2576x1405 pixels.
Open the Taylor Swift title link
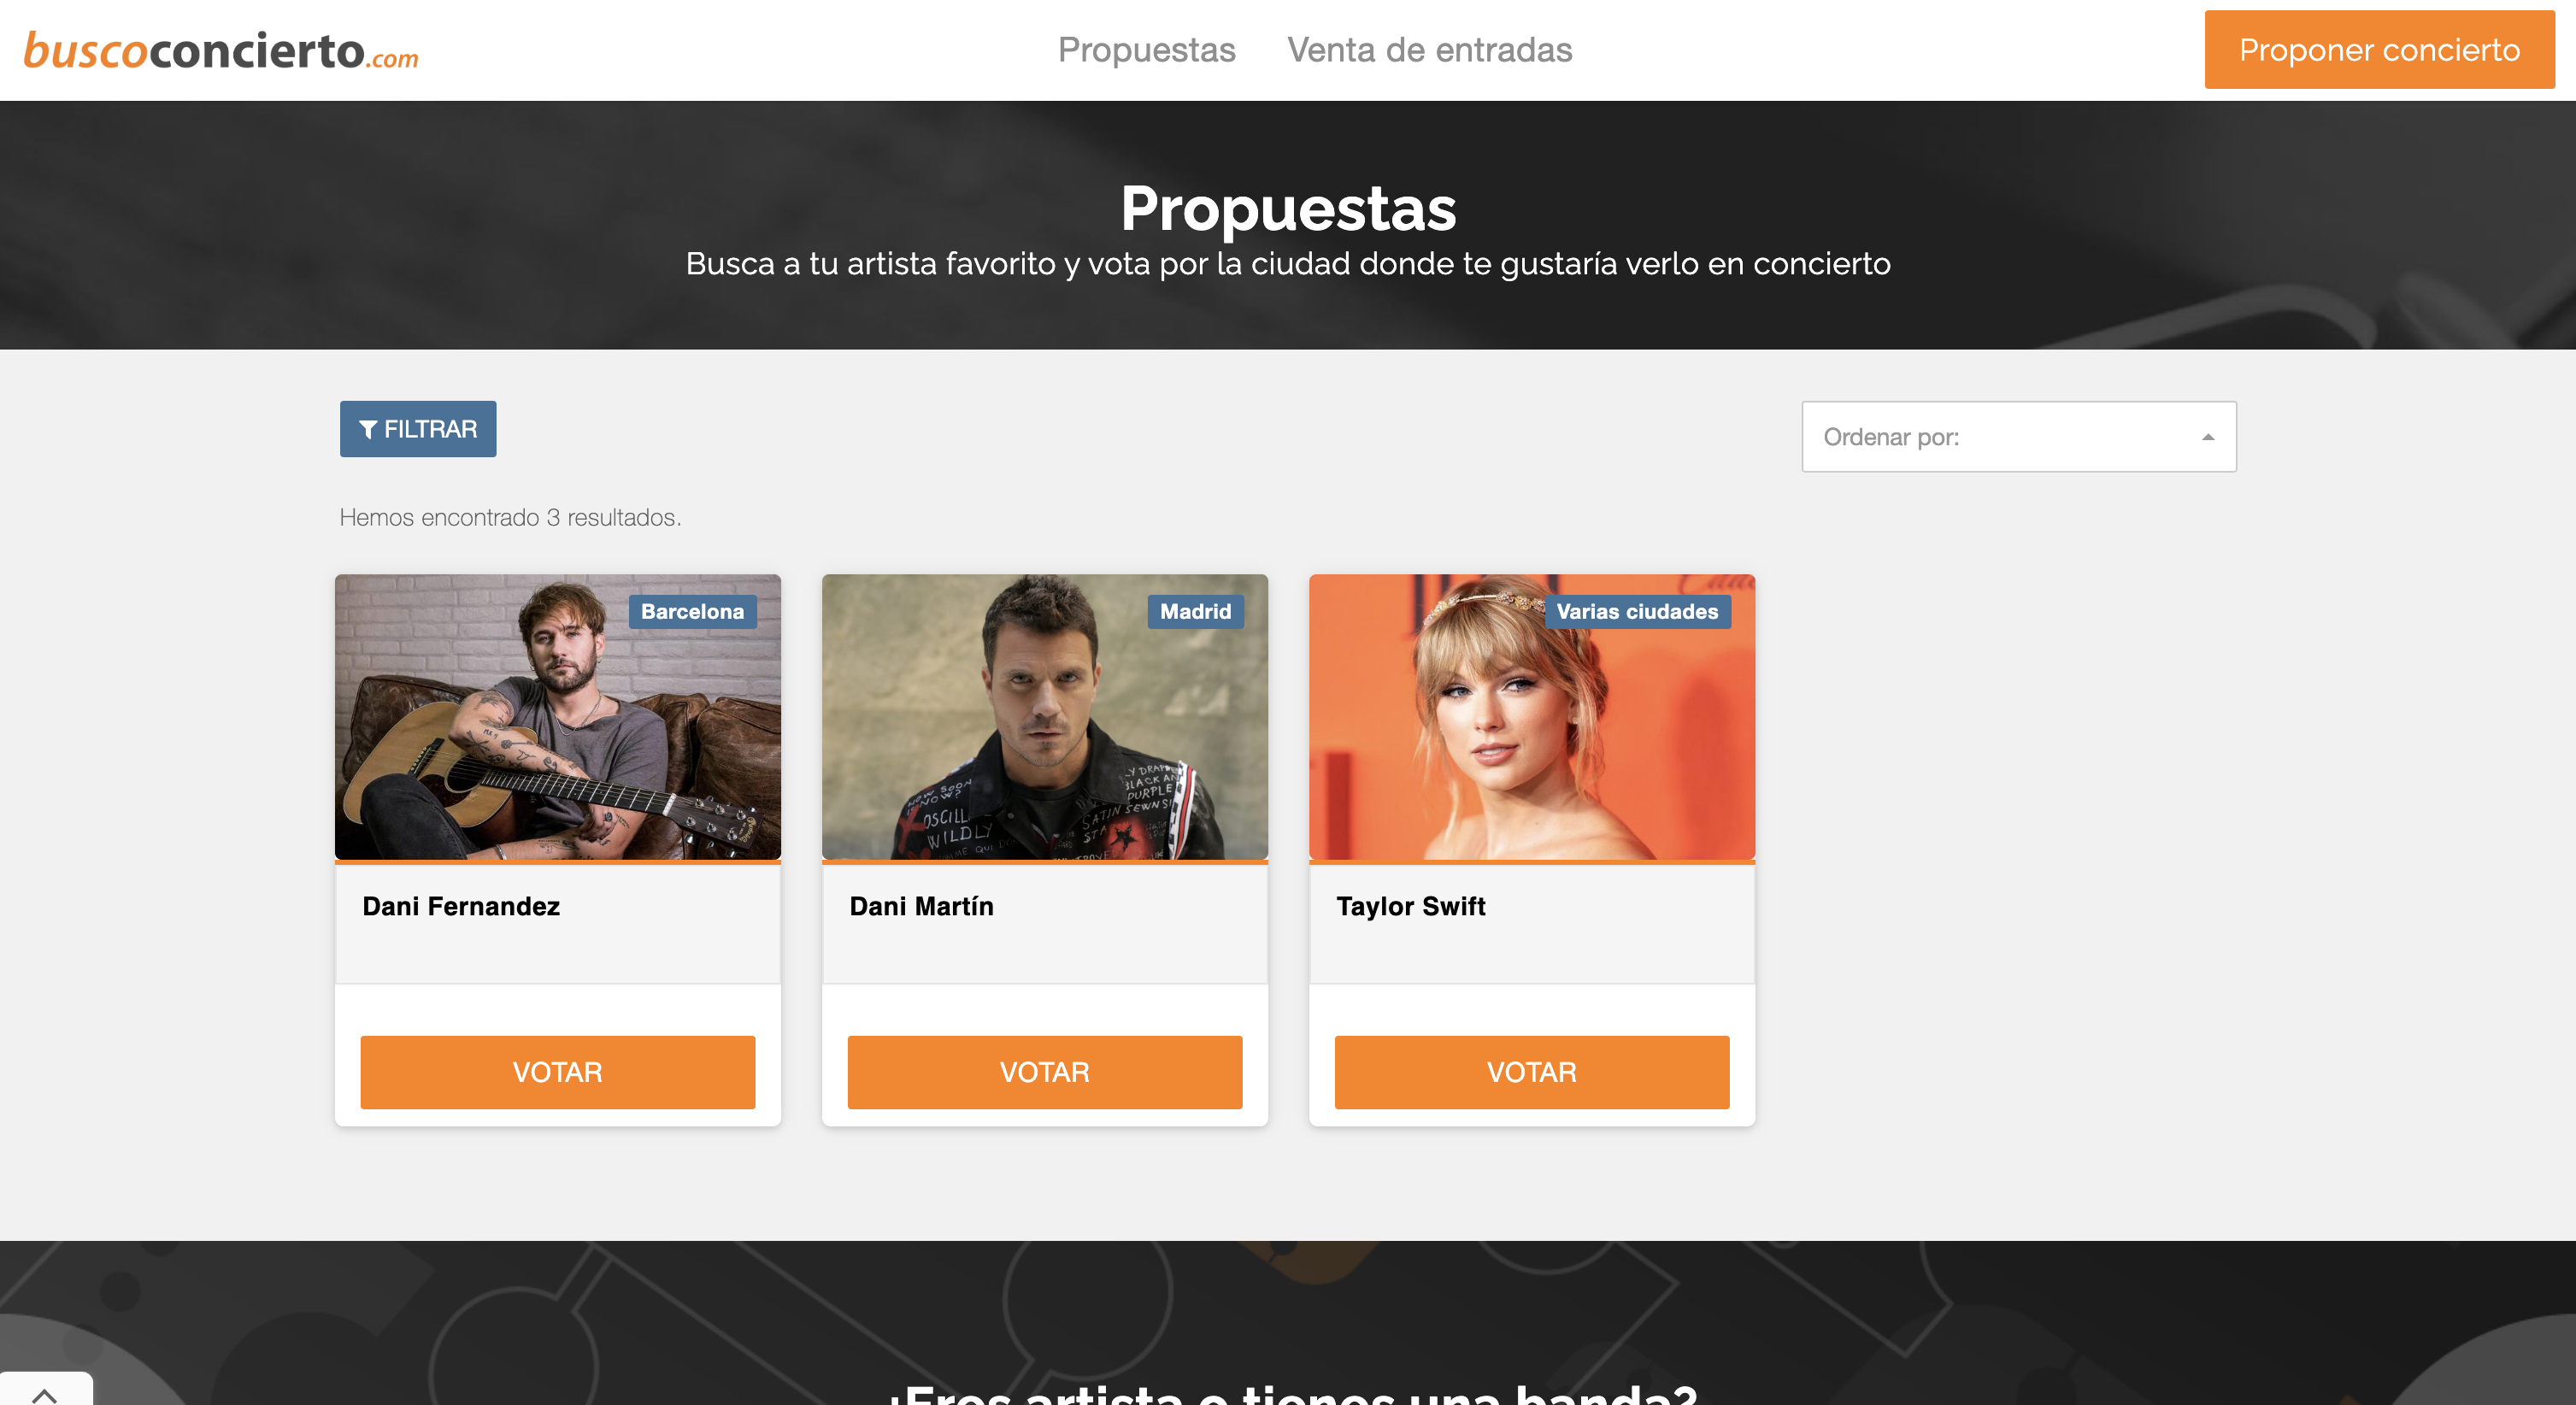[1410, 906]
